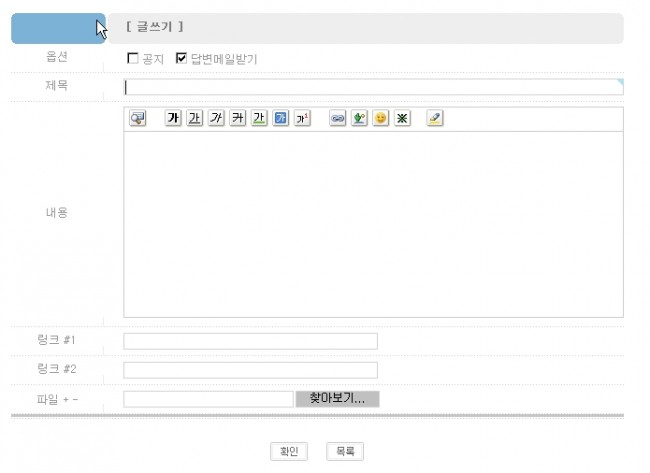Click the + beside 파일
650x473 pixels.
(65, 400)
